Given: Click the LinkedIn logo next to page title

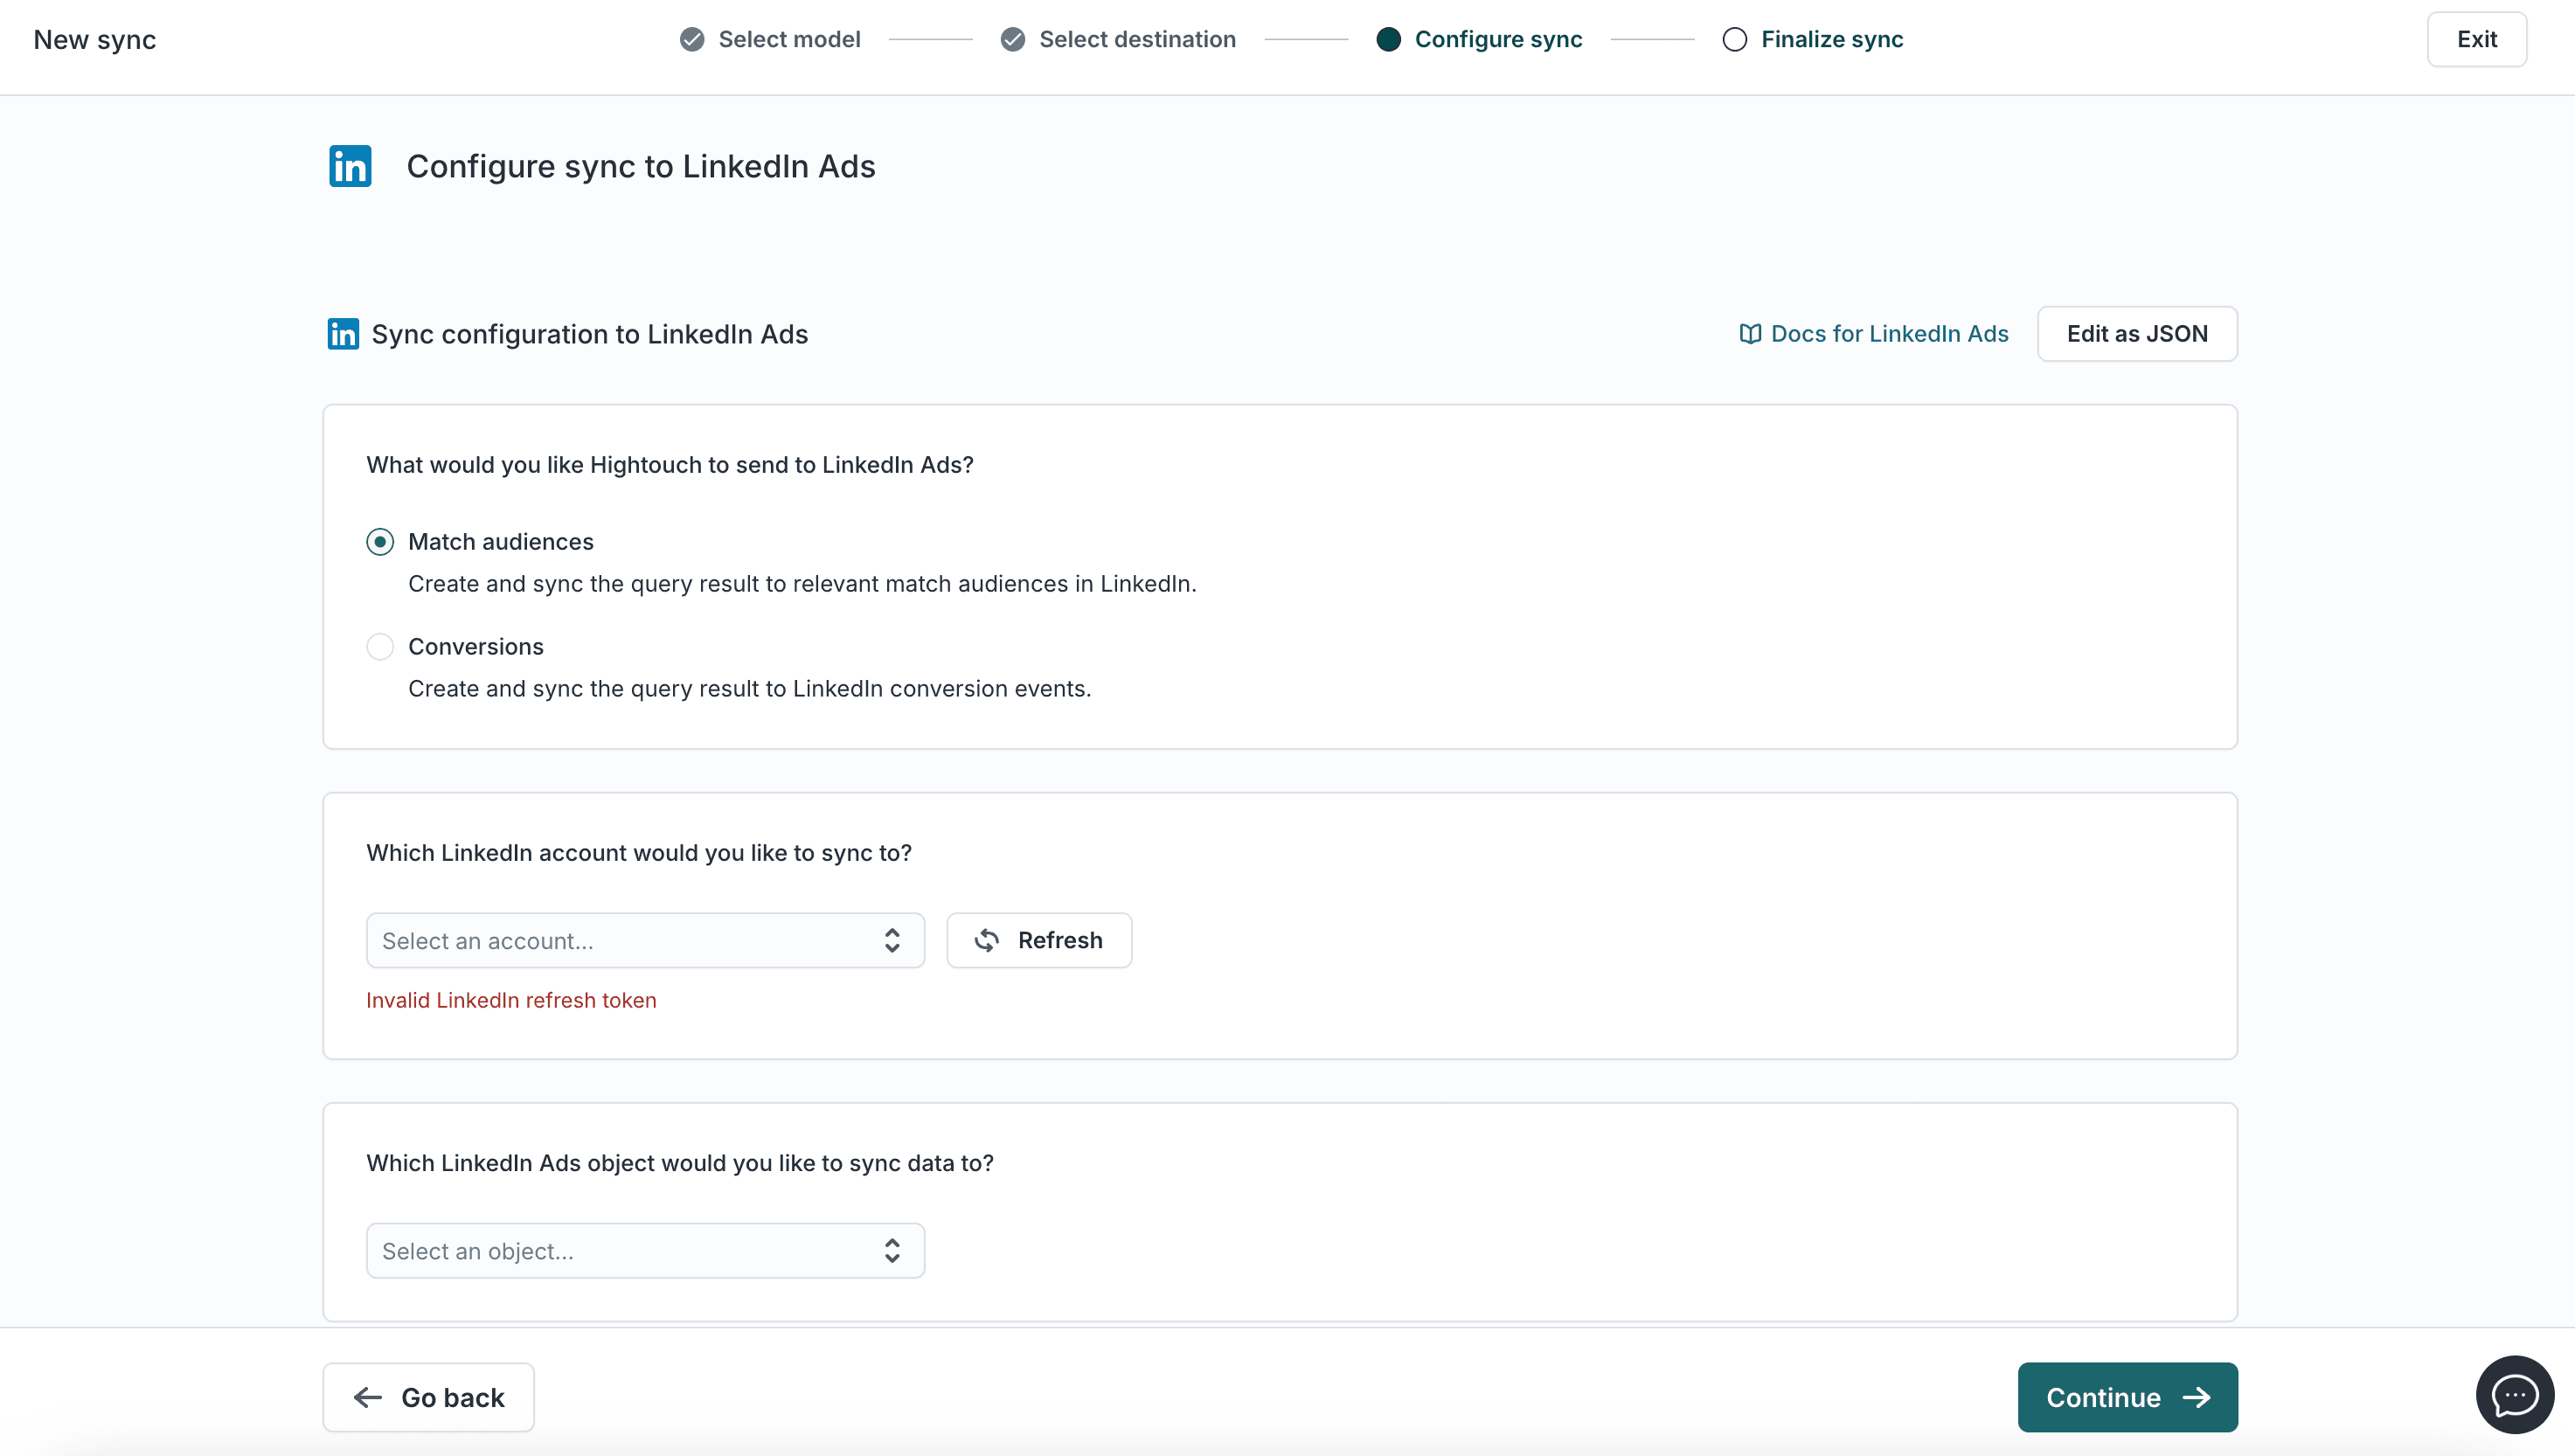Looking at the screenshot, I should [x=349, y=165].
